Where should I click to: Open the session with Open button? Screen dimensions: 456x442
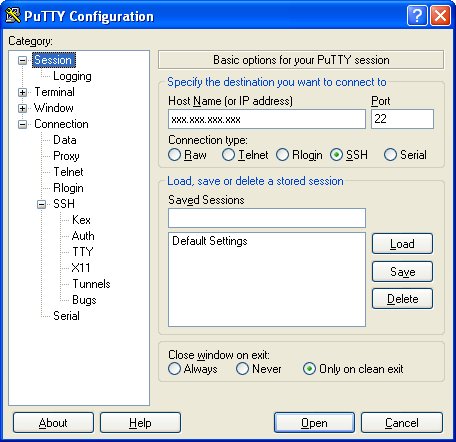coord(314,423)
